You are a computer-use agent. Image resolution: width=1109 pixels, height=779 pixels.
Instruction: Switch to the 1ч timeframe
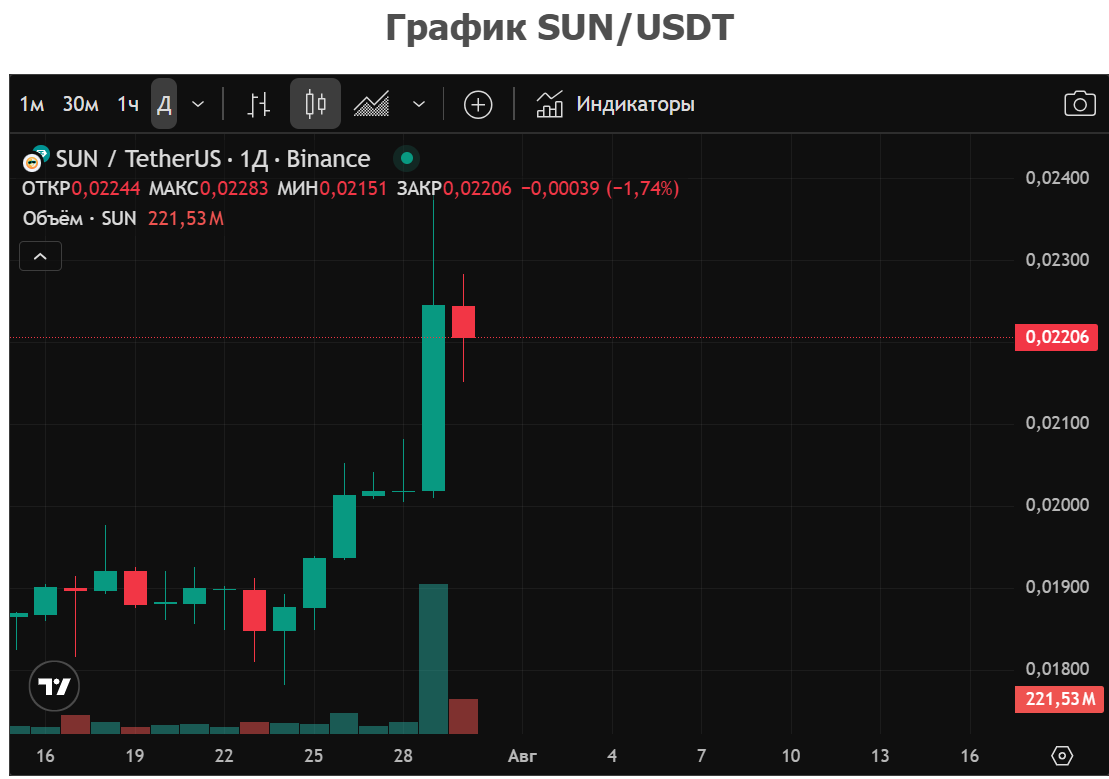click(127, 105)
